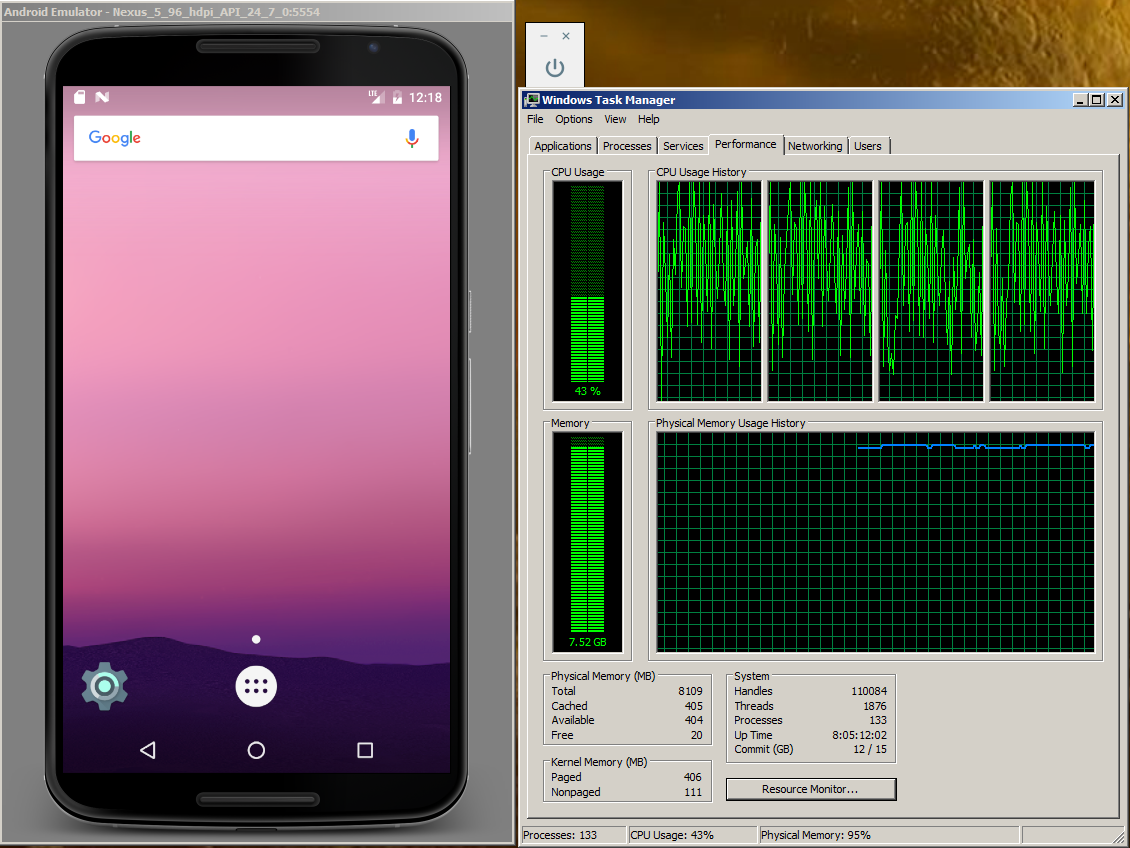Switch to the Networking tab
1130x848 pixels.
pos(815,146)
